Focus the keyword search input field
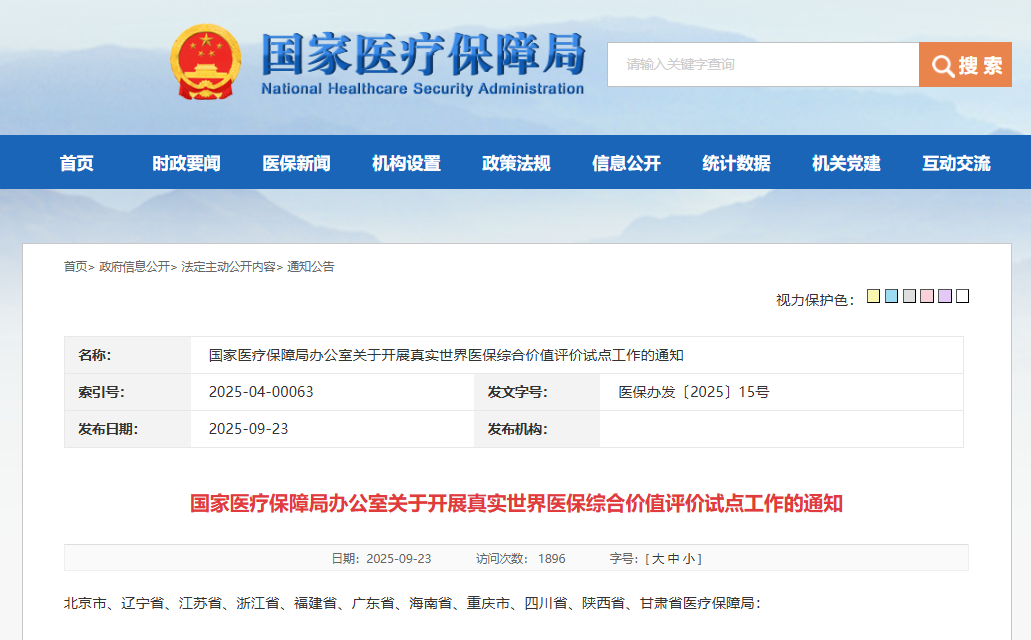 [x=762, y=65]
